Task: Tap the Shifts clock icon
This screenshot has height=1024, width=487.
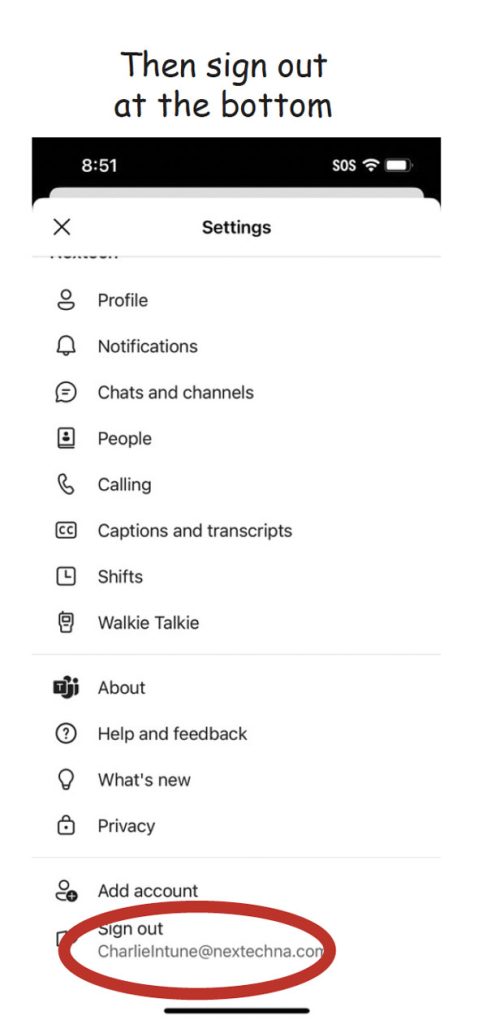Action: [x=66, y=577]
